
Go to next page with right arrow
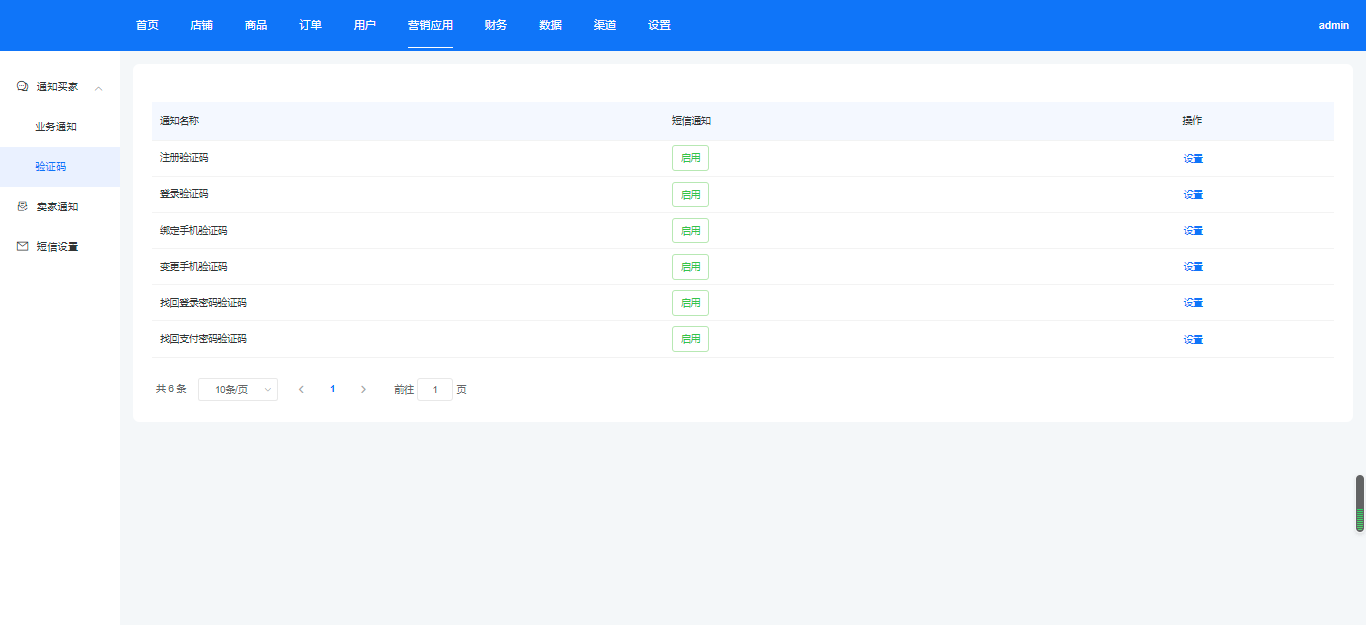(363, 389)
